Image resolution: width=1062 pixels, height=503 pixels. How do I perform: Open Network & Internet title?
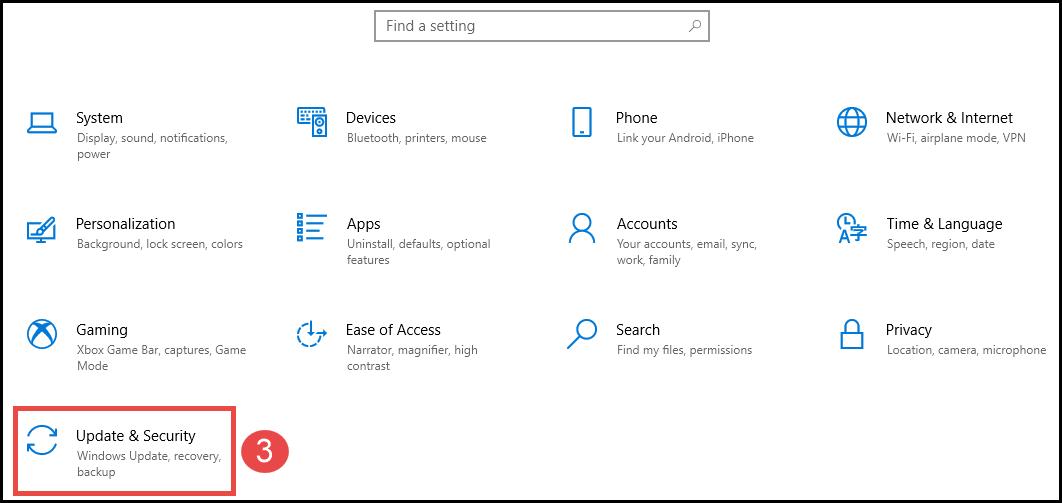(949, 118)
